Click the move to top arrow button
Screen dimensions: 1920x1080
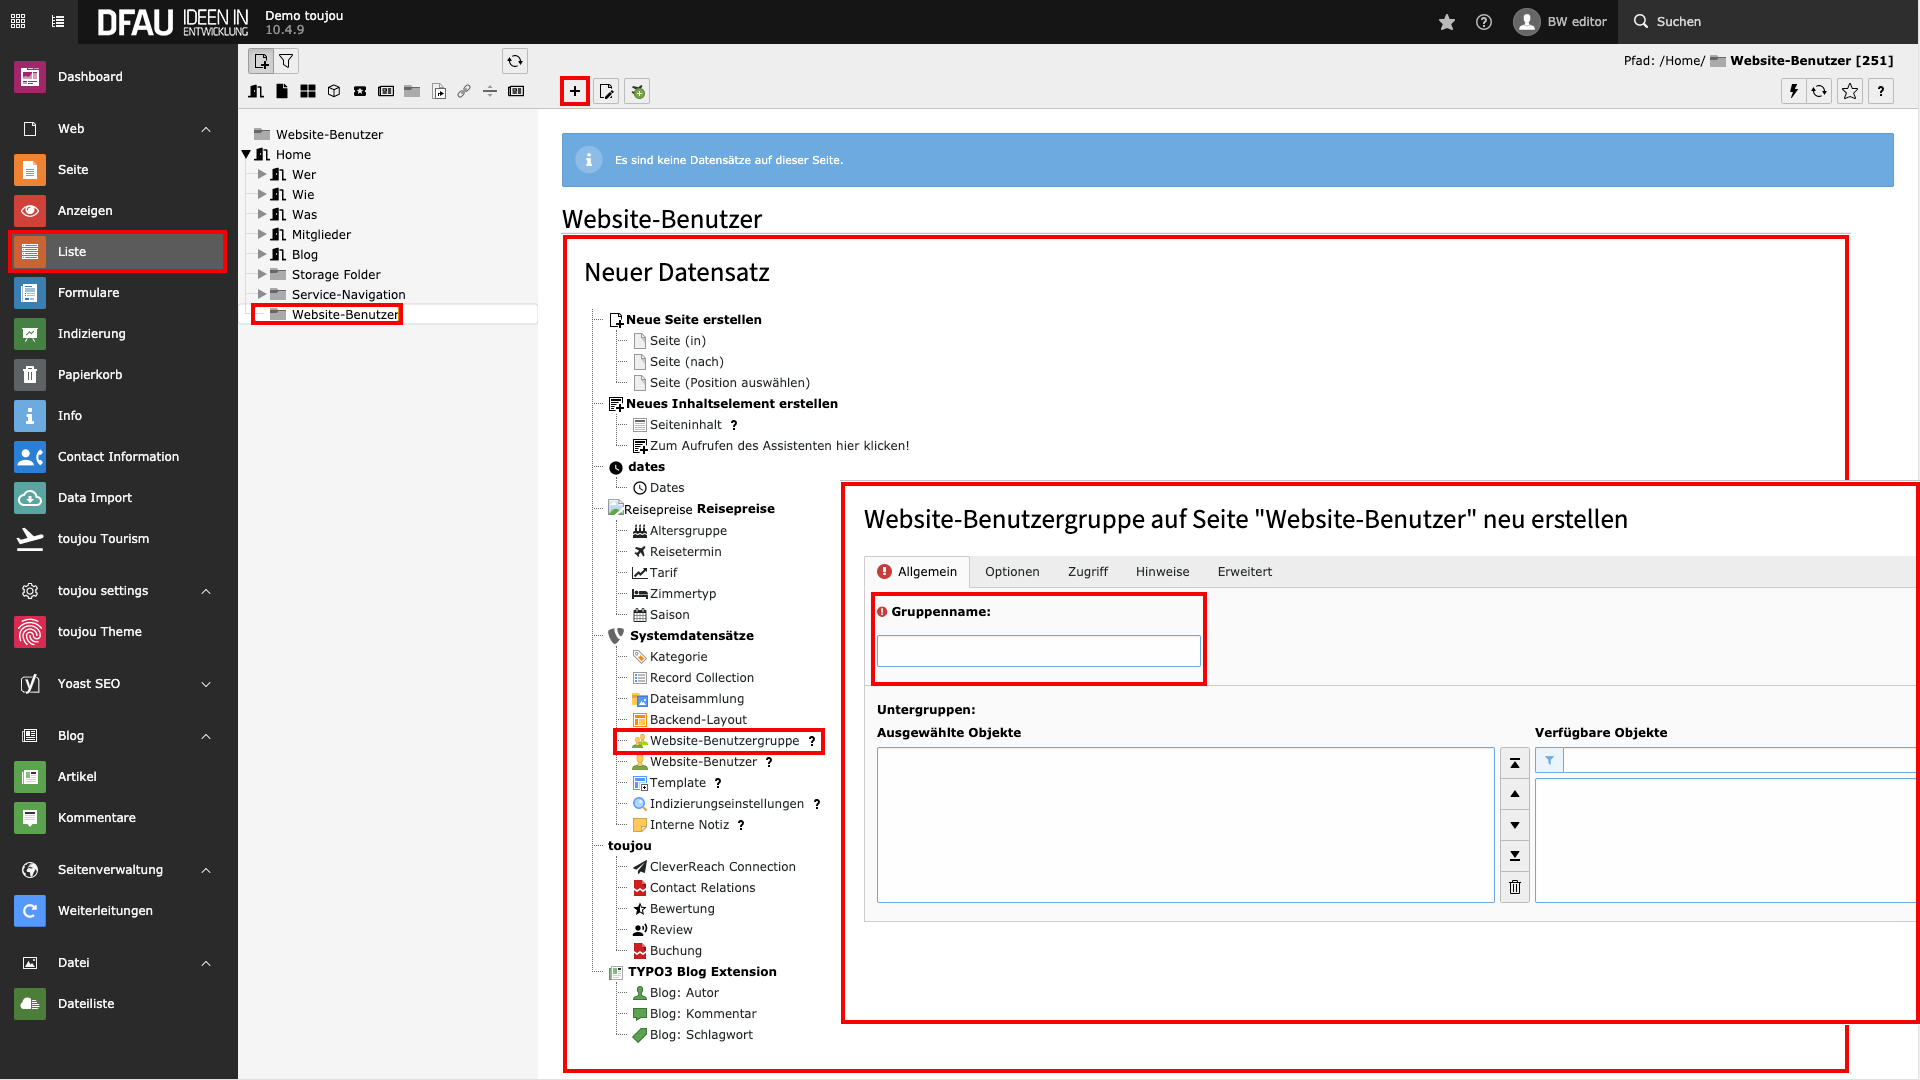coord(1514,763)
